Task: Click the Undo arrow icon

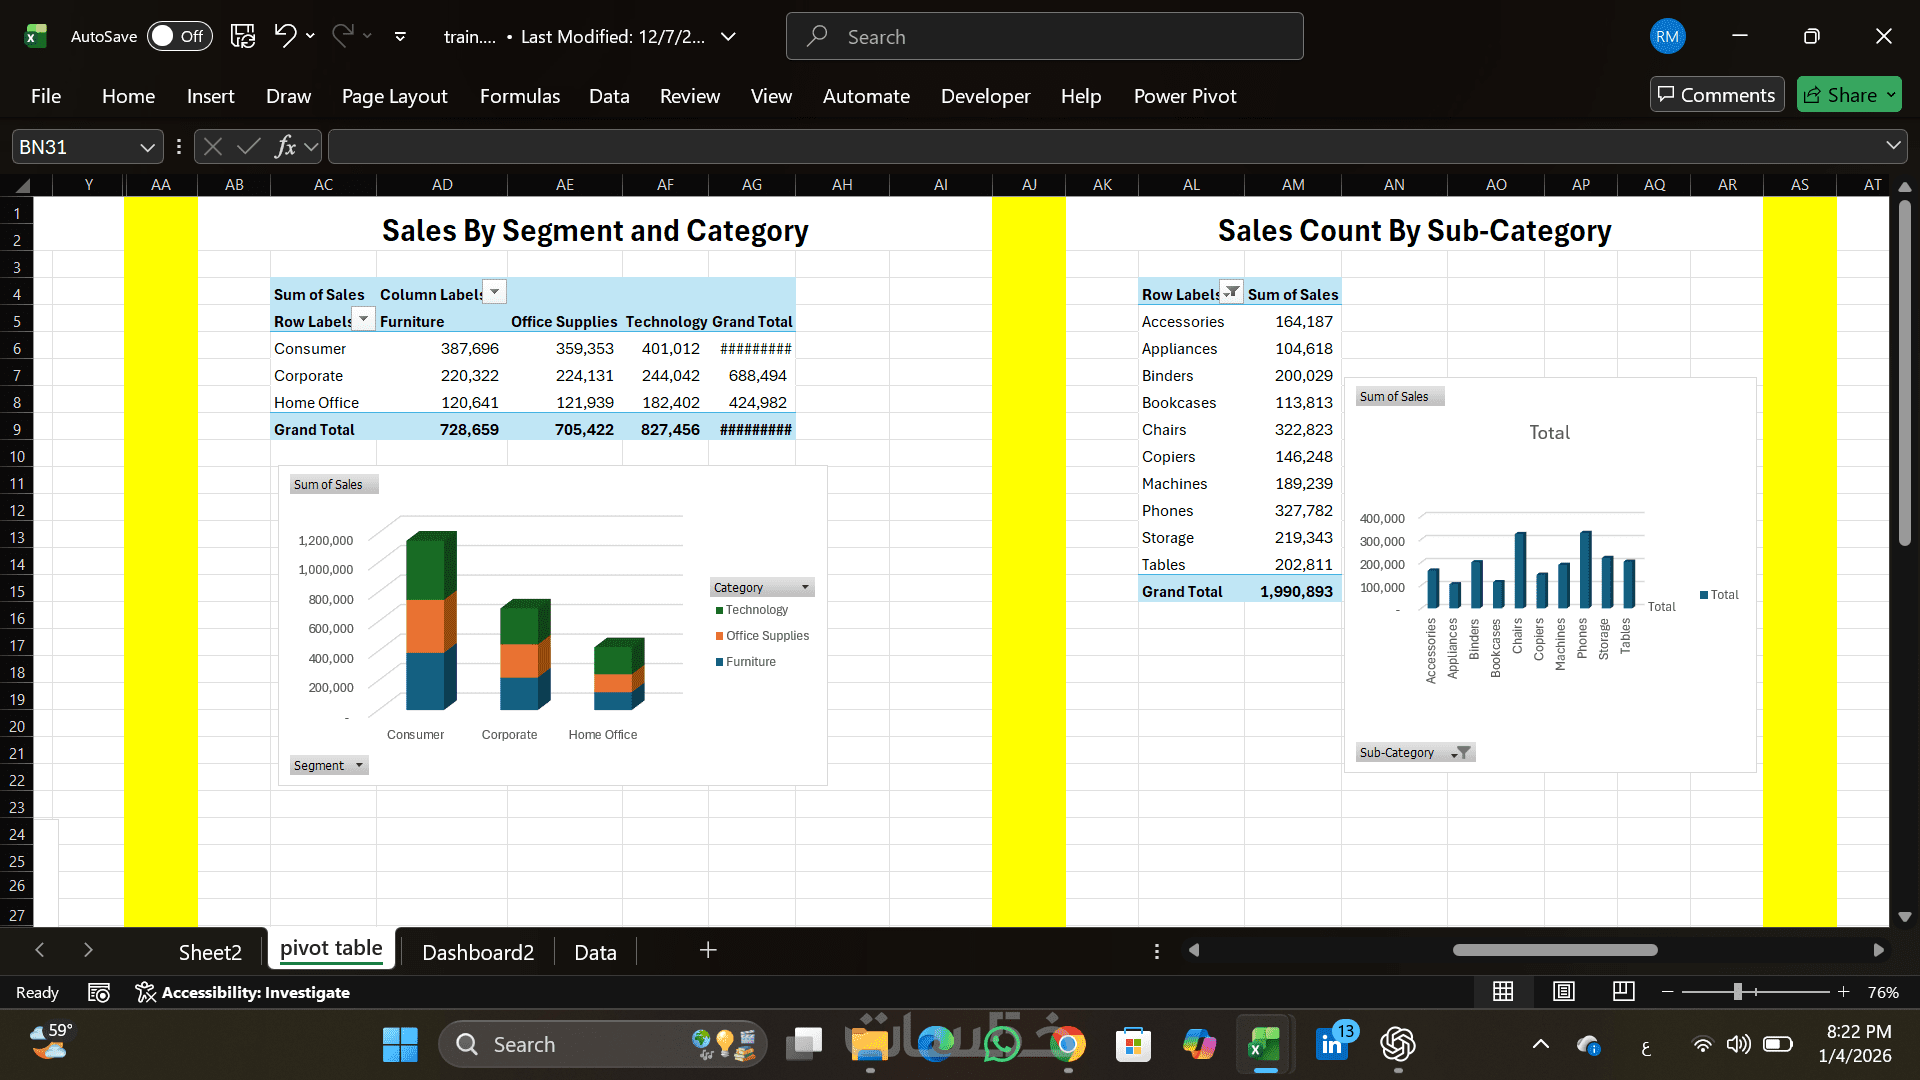Action: point(285,36)
